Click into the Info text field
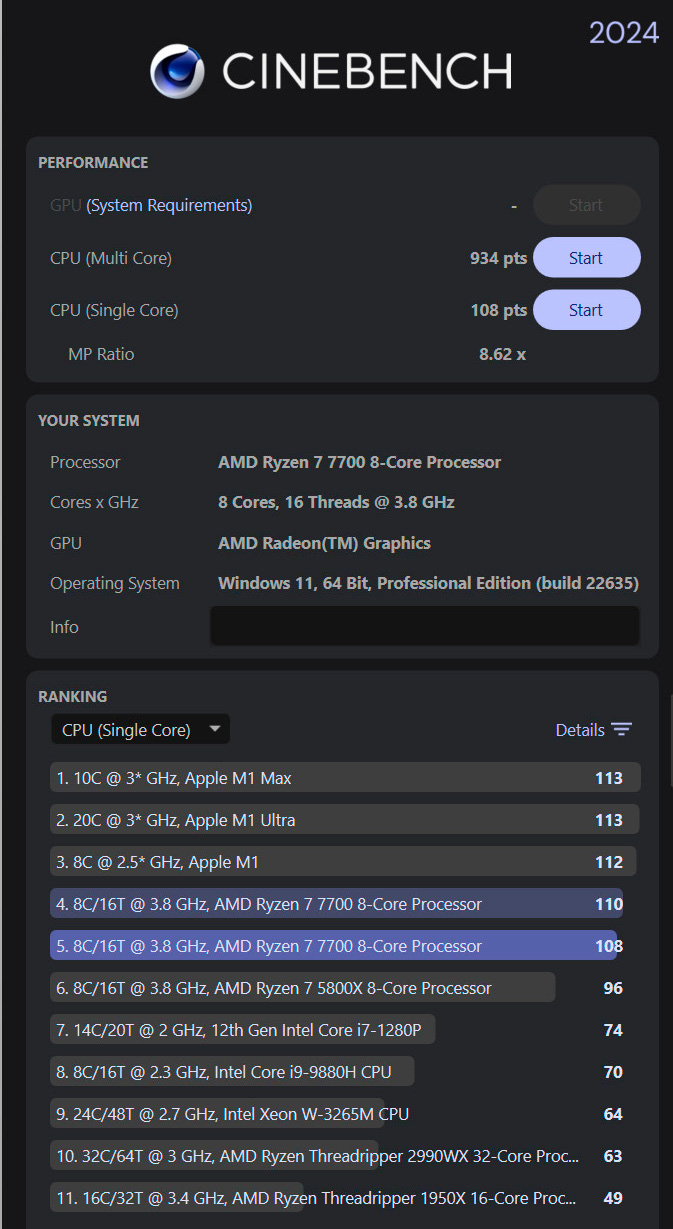 click(x=424, y=627)
